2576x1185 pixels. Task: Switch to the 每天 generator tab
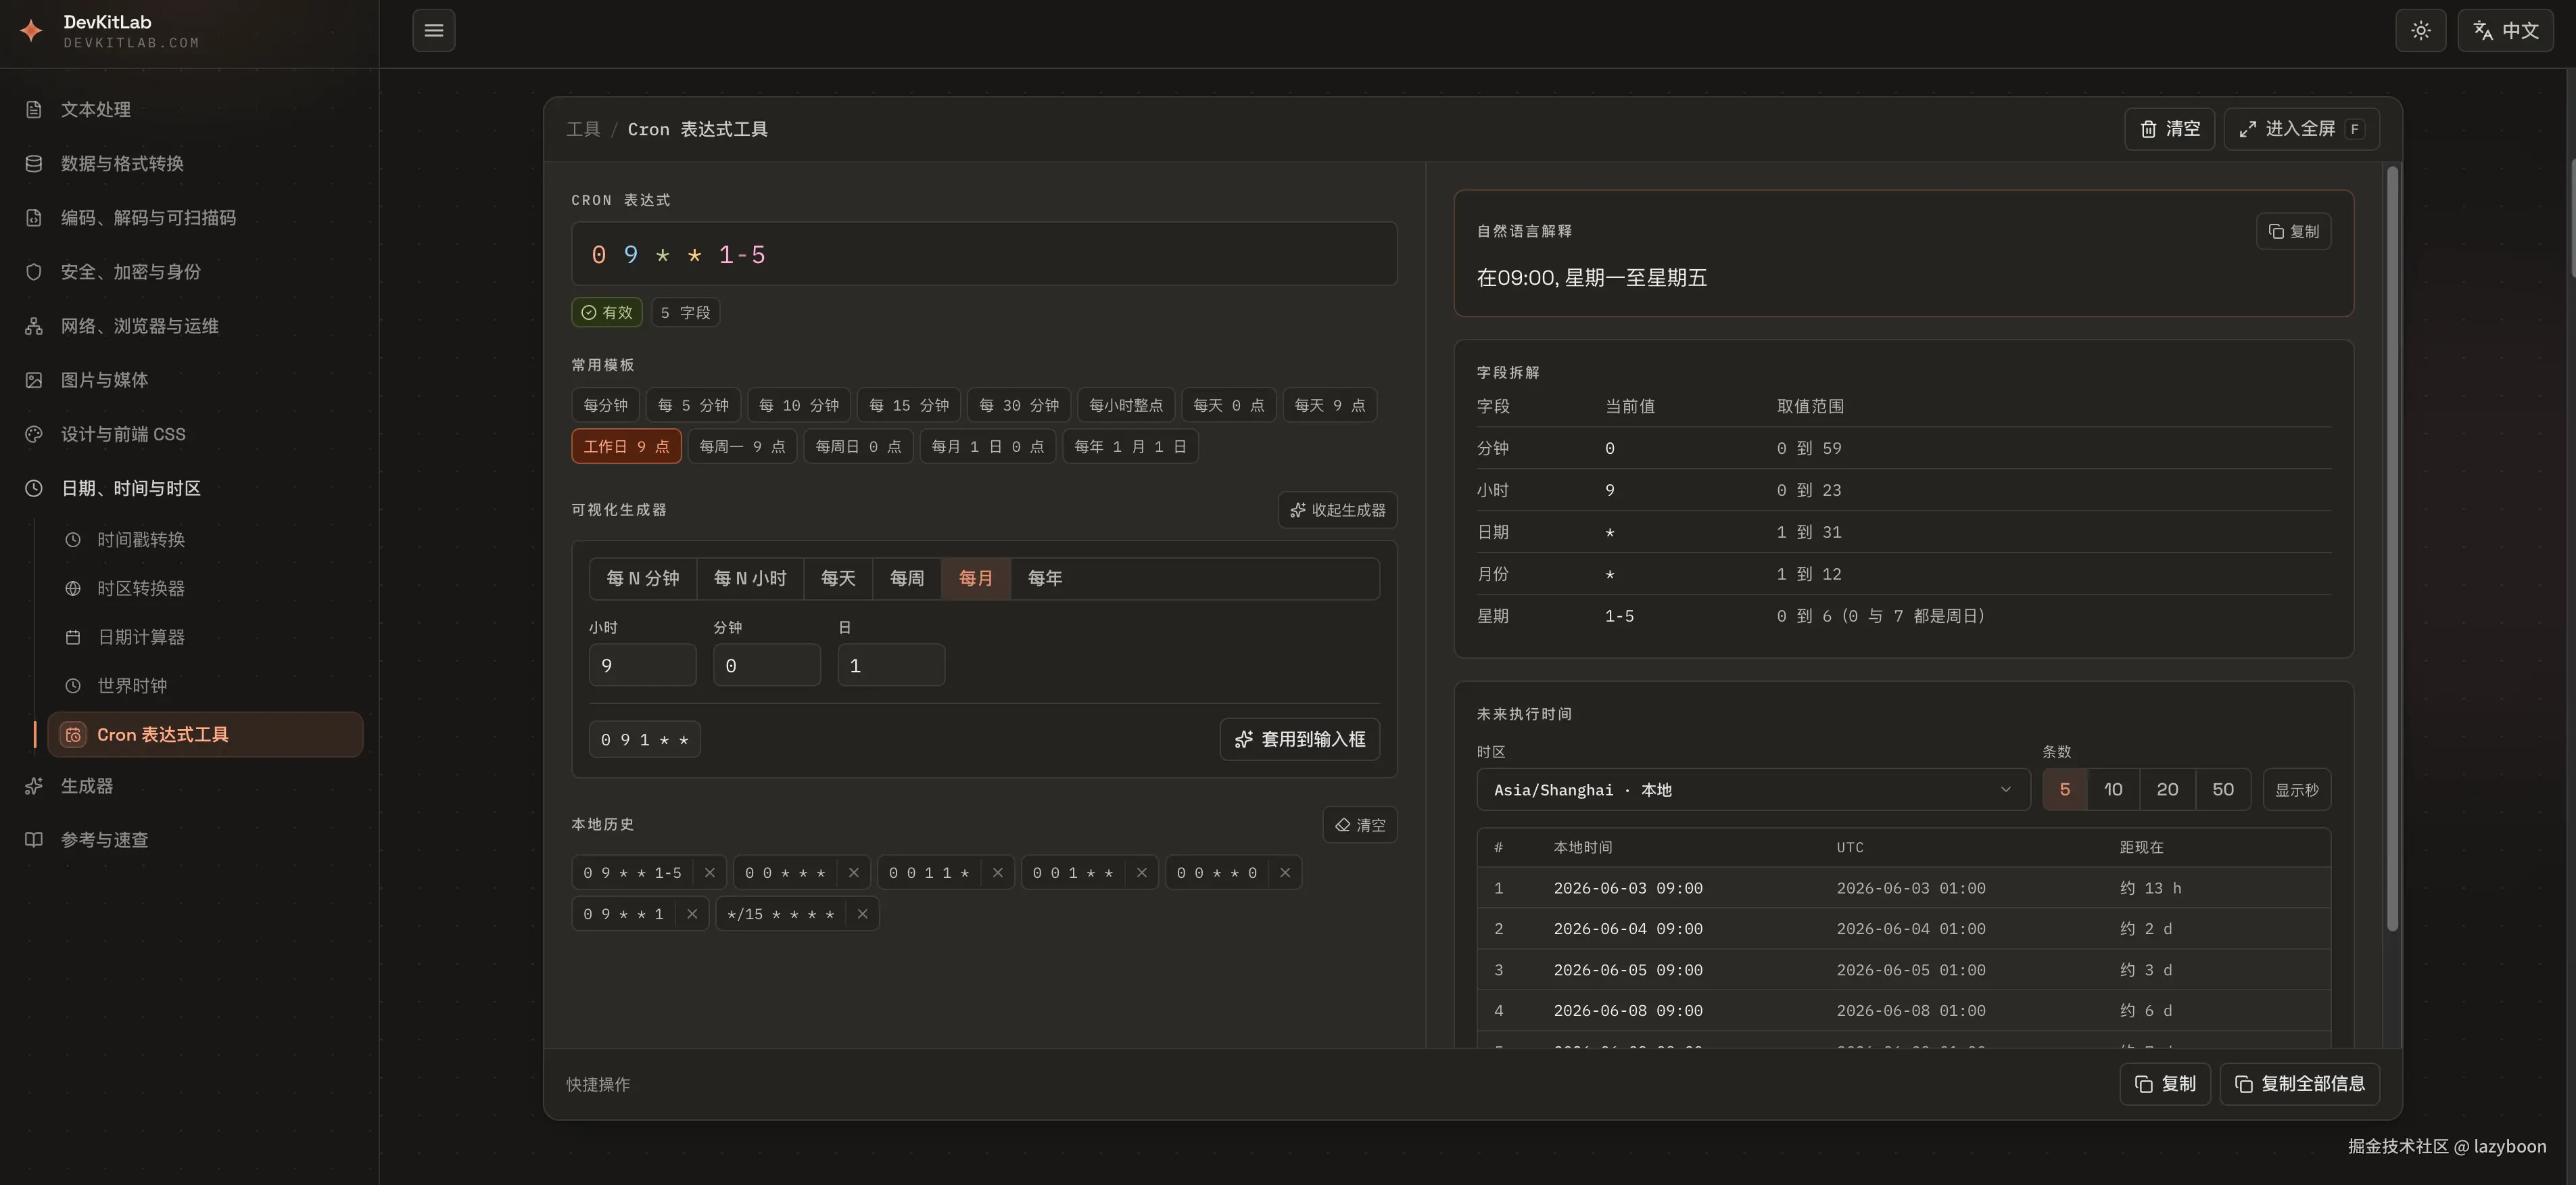tap(838, 578)
